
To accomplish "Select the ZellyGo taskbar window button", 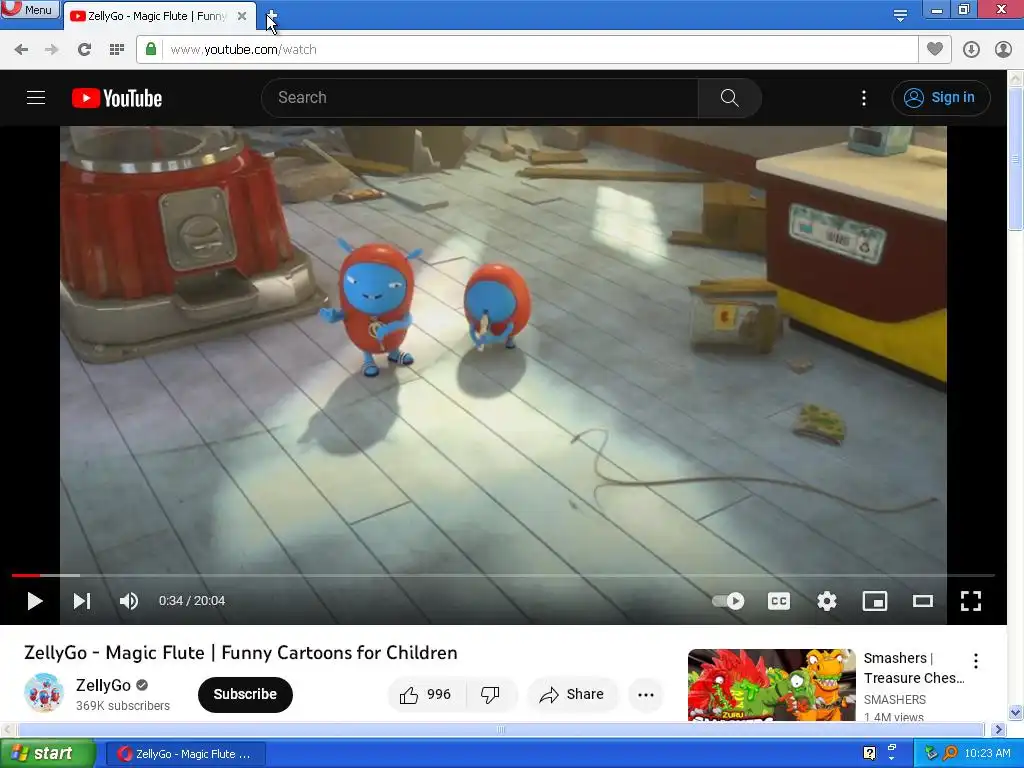I will tap(185, 754).
